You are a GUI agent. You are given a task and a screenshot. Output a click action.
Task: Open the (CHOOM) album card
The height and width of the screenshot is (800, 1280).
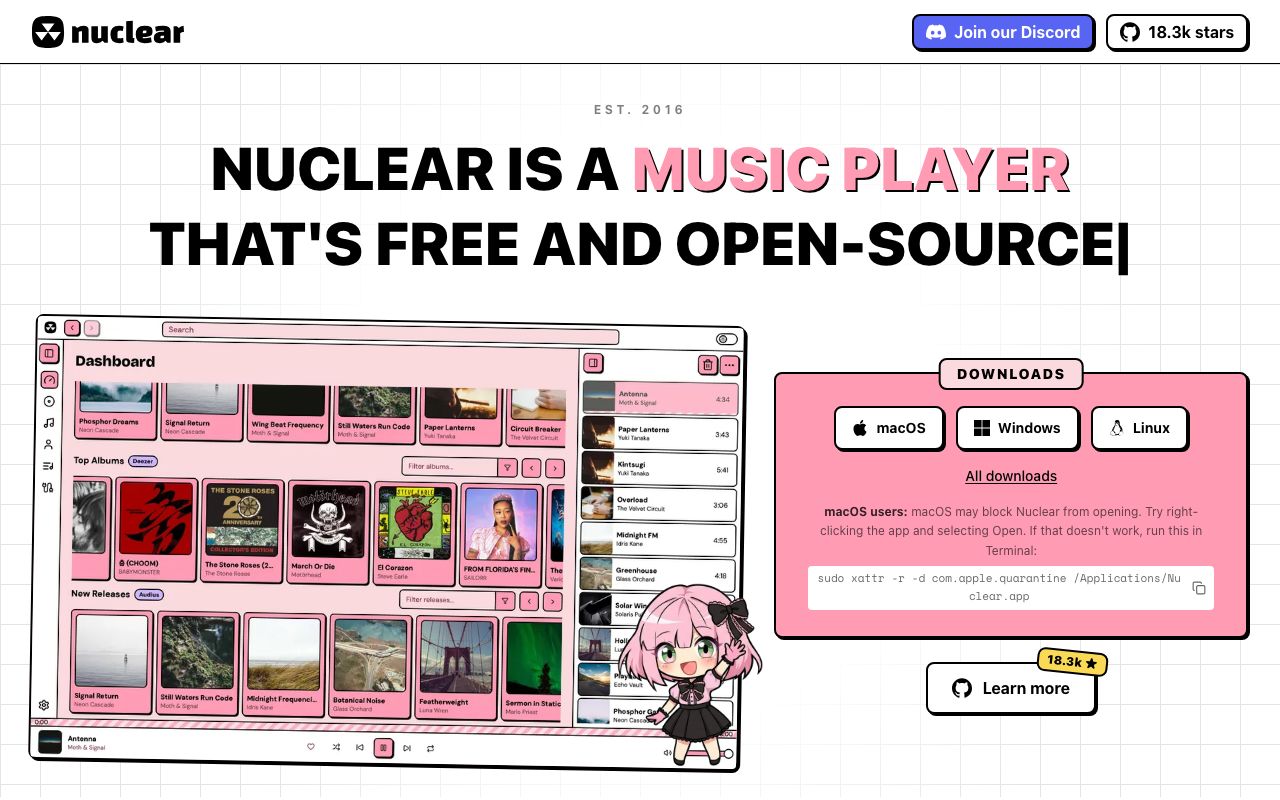[x=155, y=528]
